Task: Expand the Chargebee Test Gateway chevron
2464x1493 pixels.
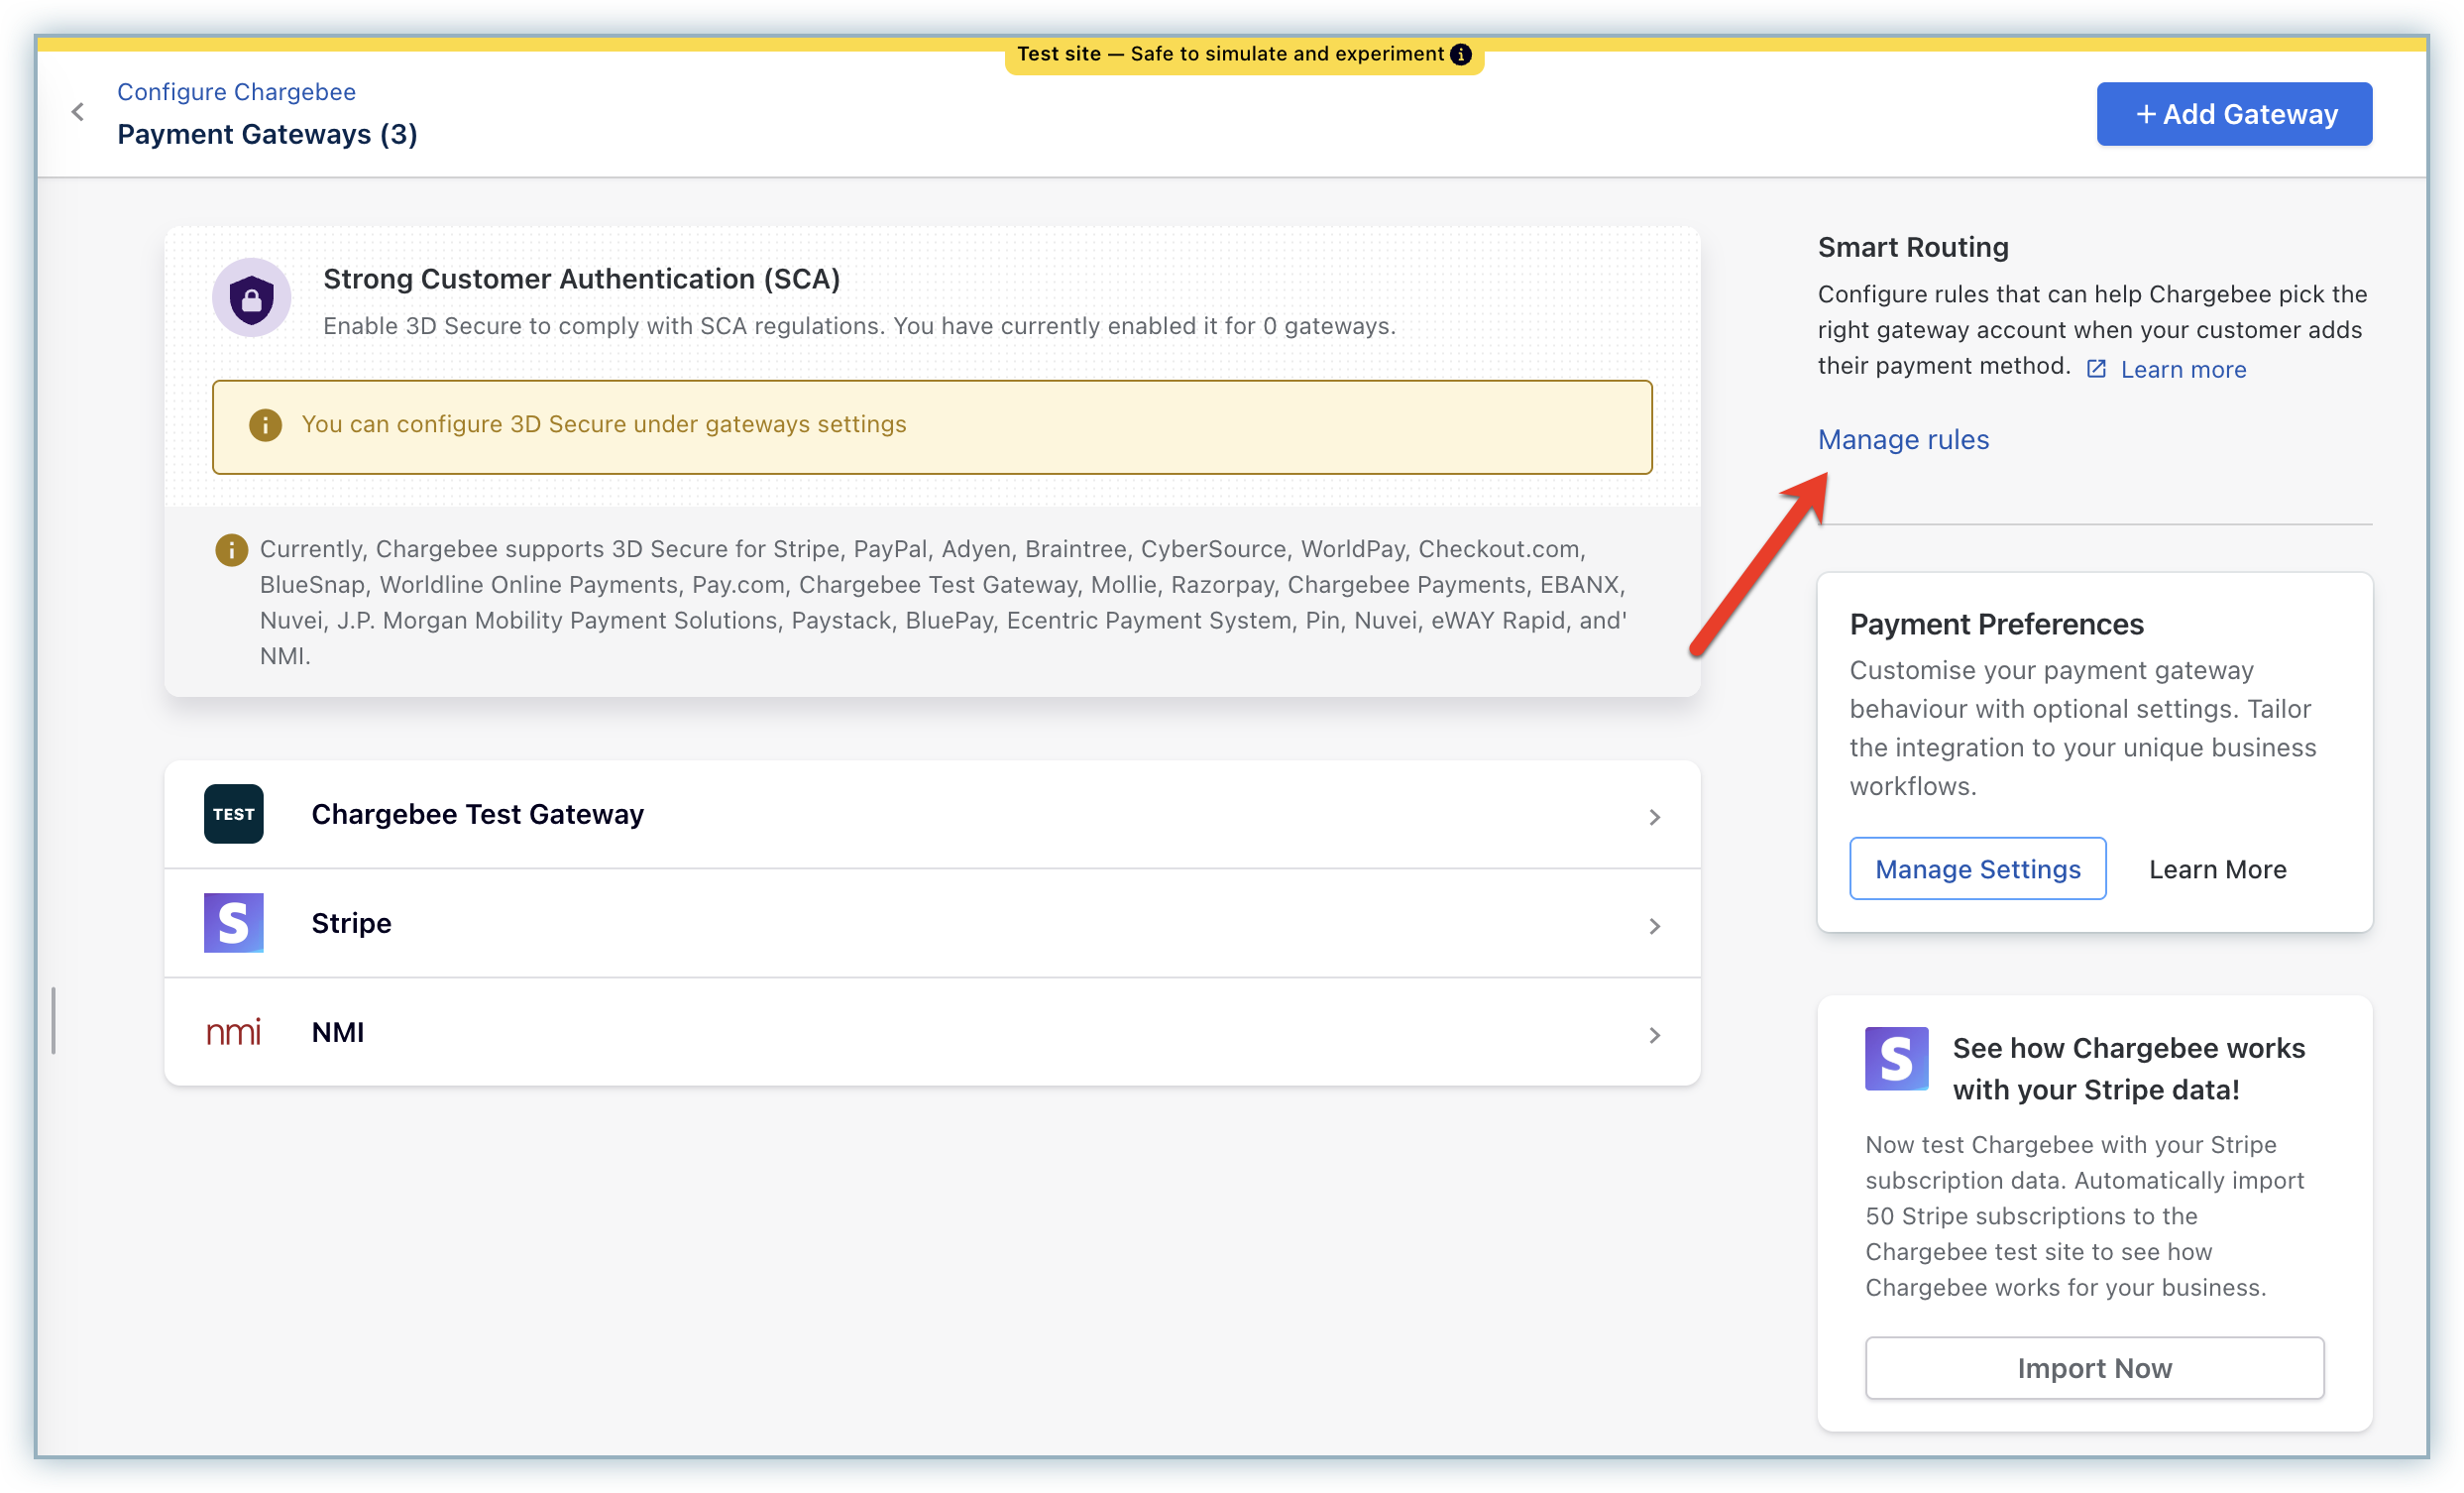Action: [x=1655, y=817]
